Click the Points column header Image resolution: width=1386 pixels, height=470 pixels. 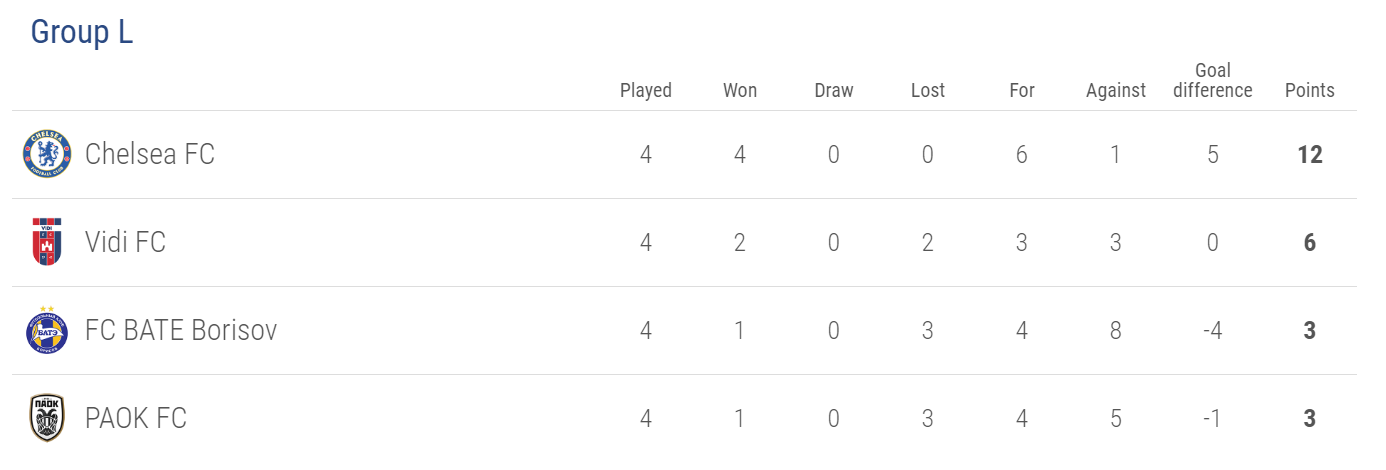click(1310, 90)
